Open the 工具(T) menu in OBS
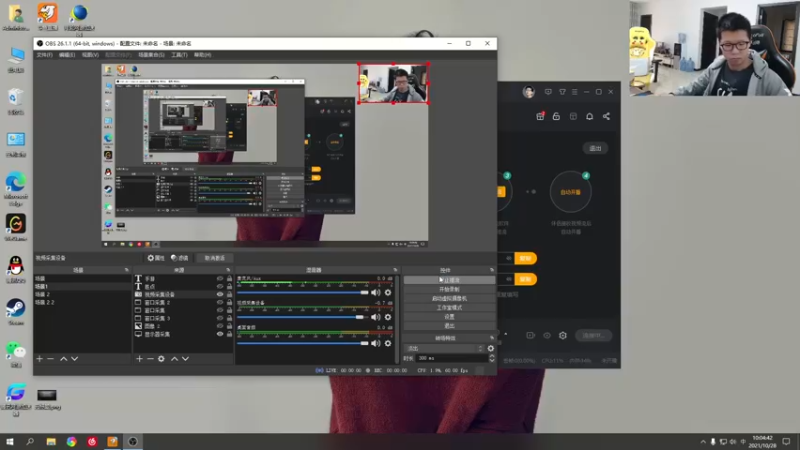Viewport: 800px width, 450px height. pos(179,55)
